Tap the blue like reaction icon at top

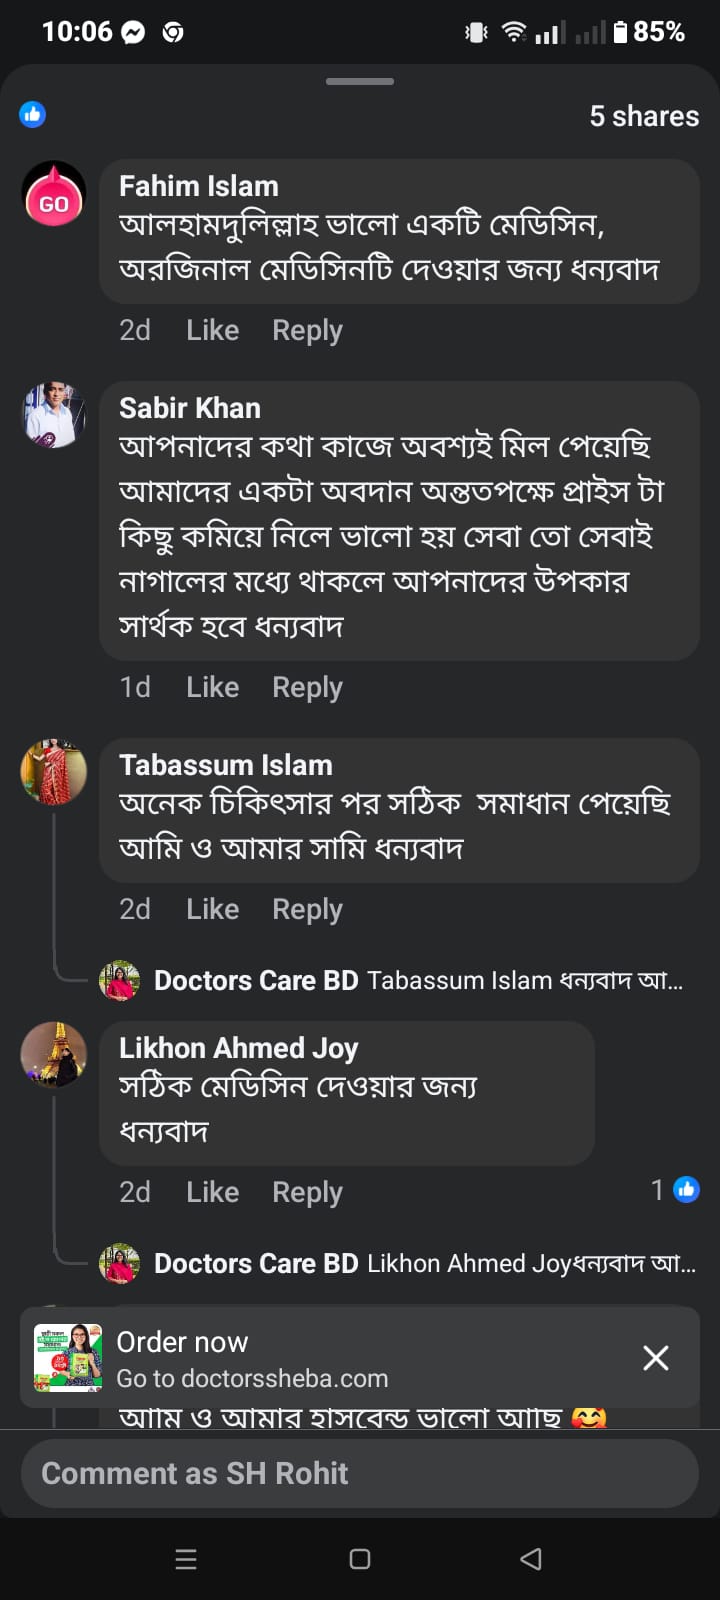[32, 114]
